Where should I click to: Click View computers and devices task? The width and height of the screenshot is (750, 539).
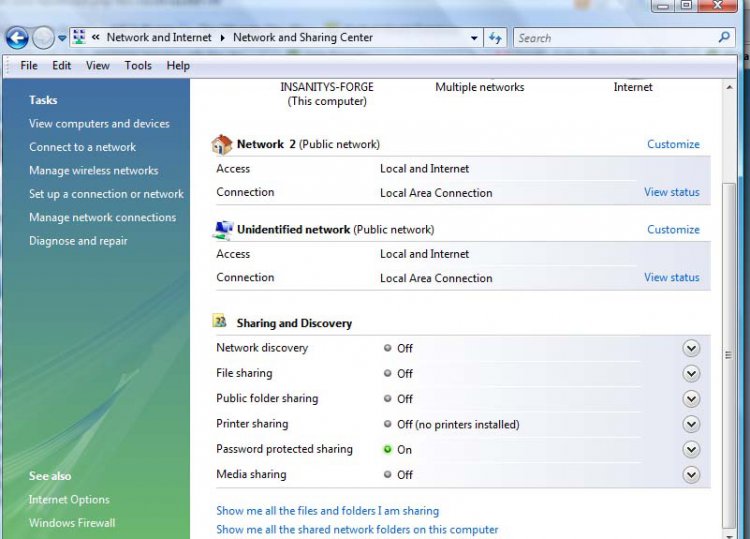(x=99, y=124)
